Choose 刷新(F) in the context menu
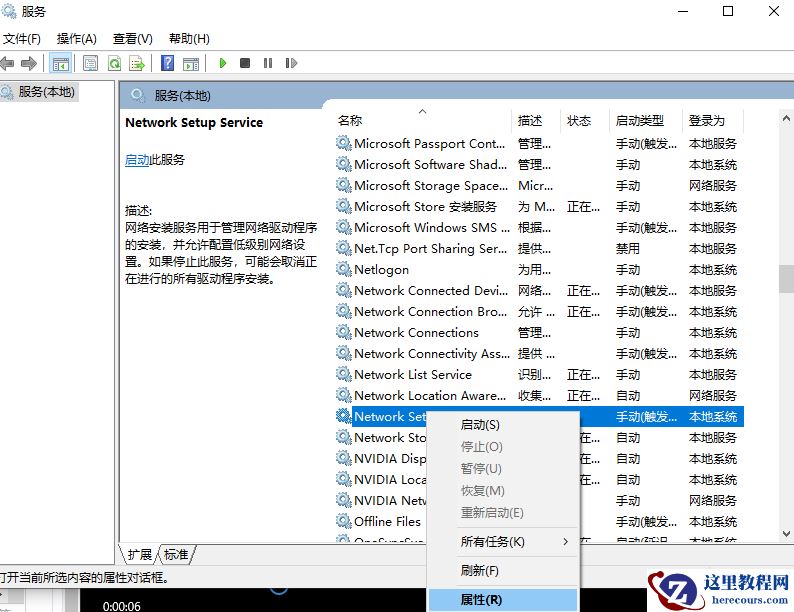Viewport: 794px width, 612px height. click(x=502, y=570)
